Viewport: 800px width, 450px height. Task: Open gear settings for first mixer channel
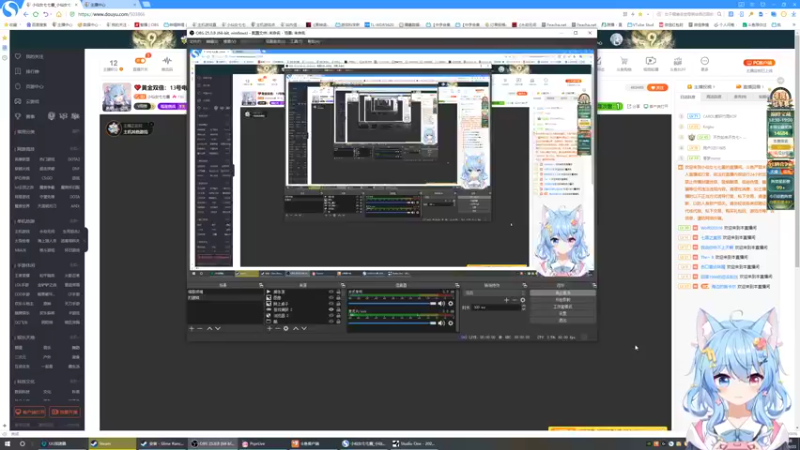tap(451, 304)
